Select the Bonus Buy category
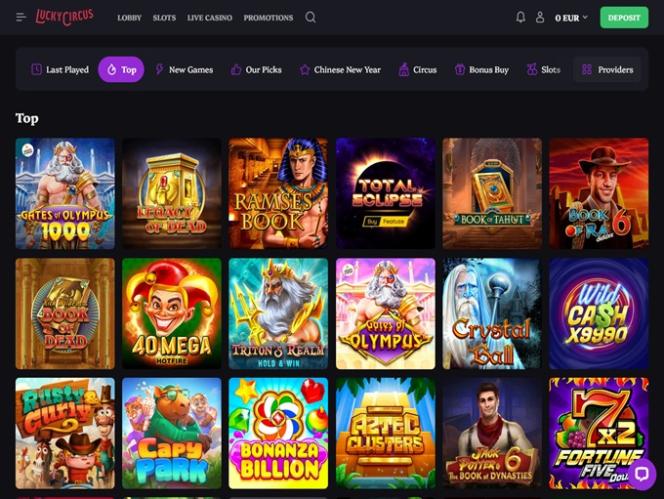Image resolution: width=664 pixels, height=499 pixels. coord(481,69)
